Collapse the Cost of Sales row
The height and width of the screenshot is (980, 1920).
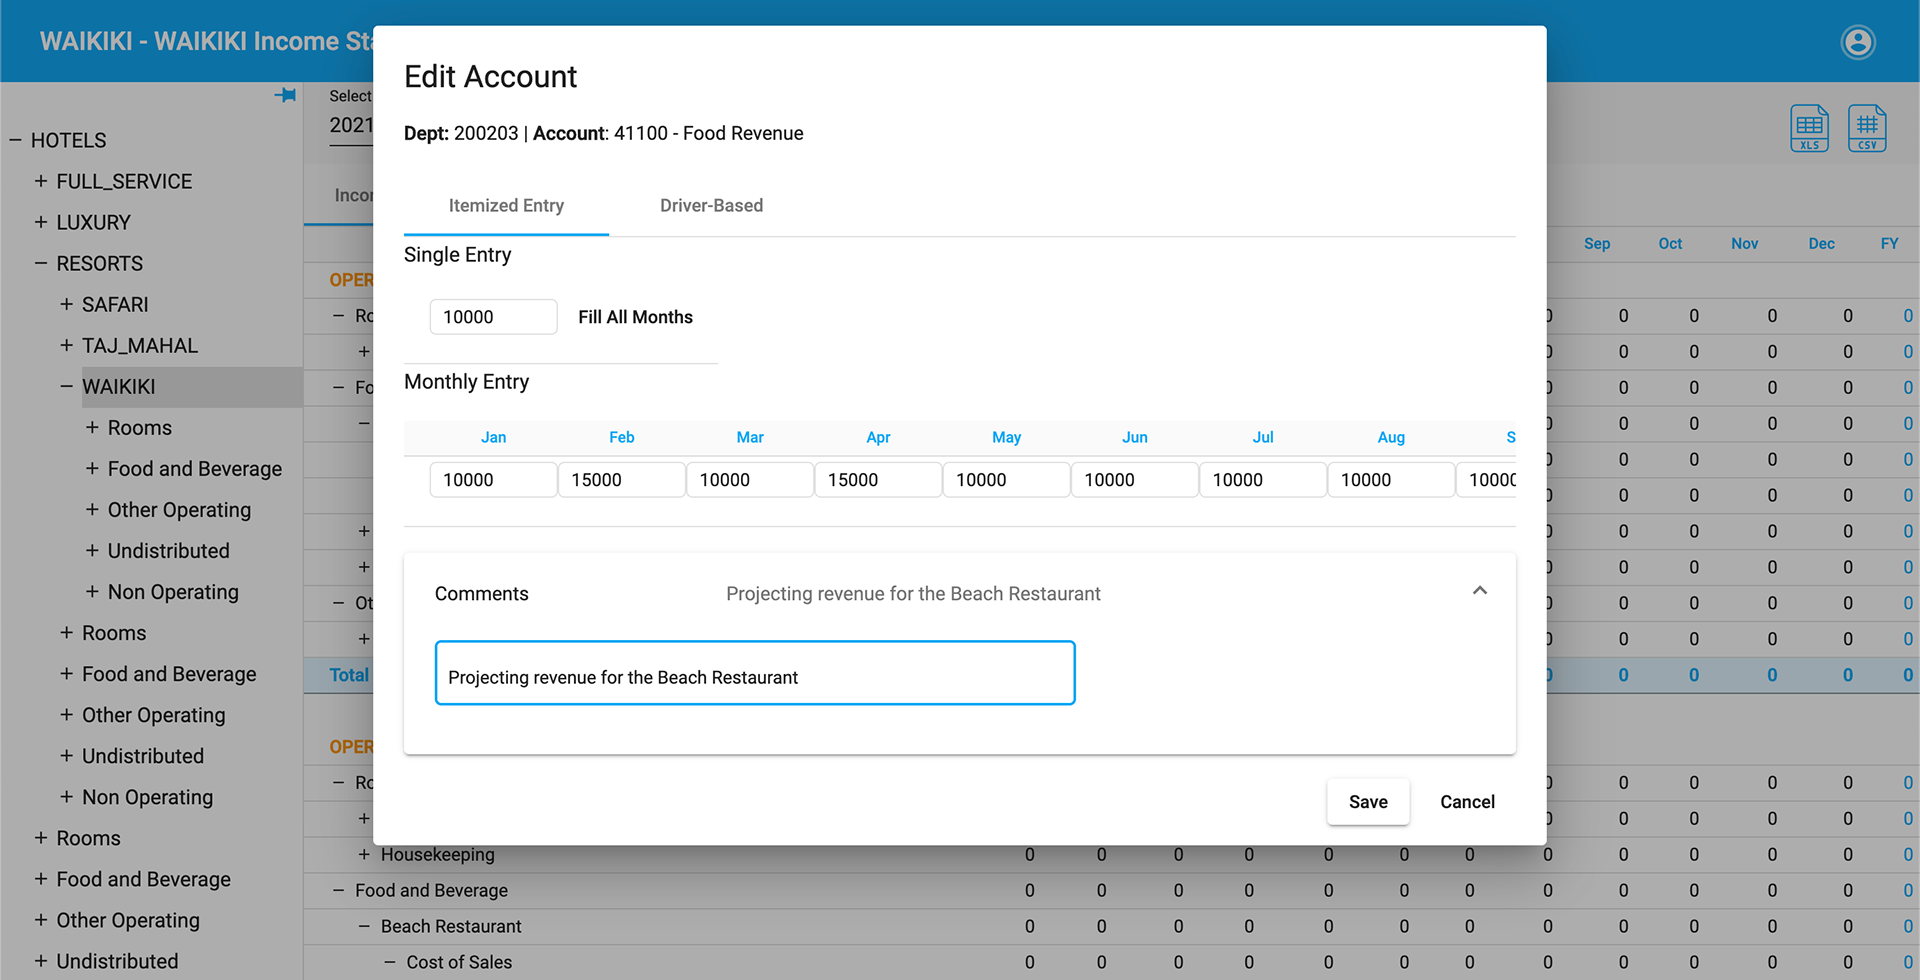pos(391,963)
